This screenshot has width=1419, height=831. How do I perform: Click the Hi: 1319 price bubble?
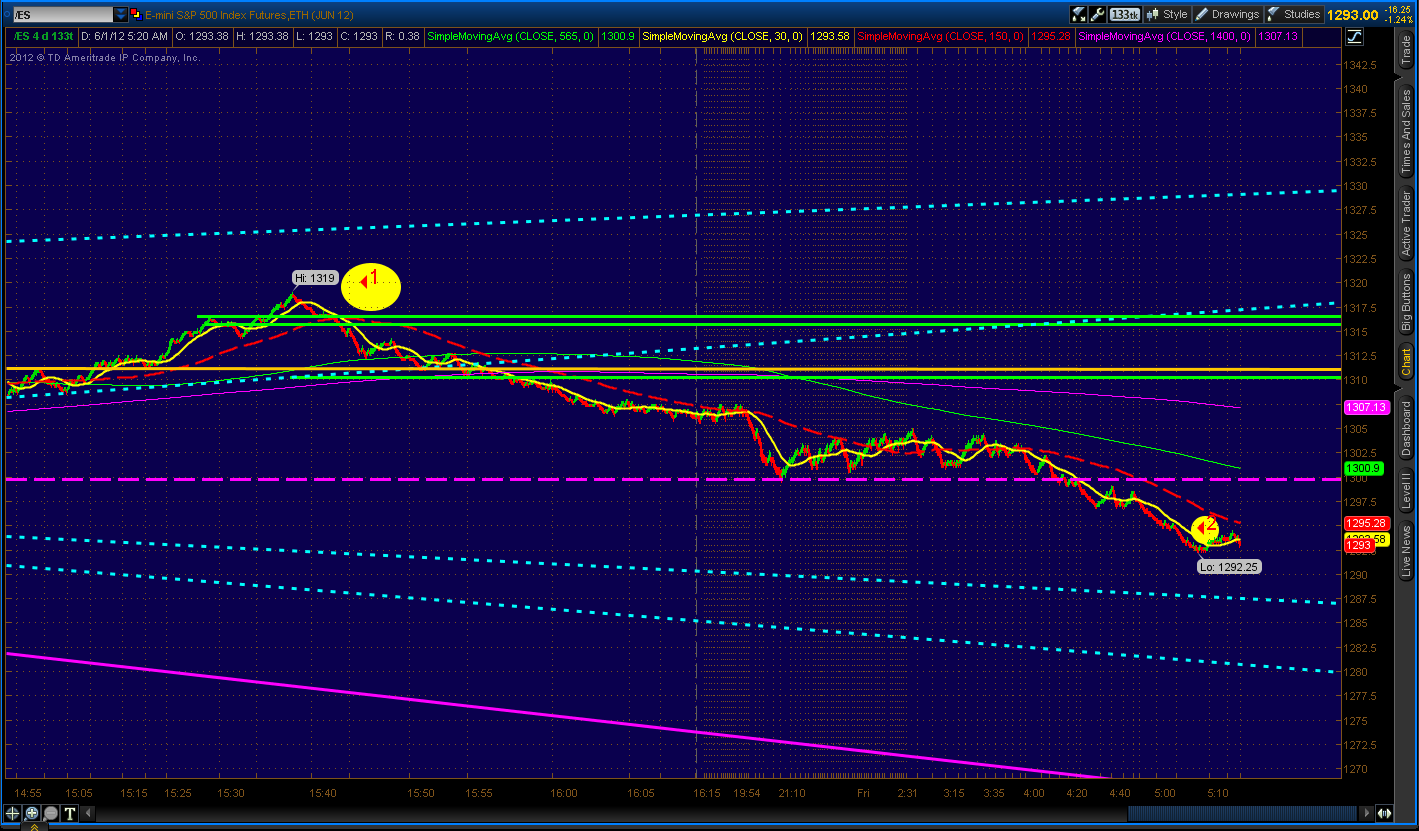315,278
